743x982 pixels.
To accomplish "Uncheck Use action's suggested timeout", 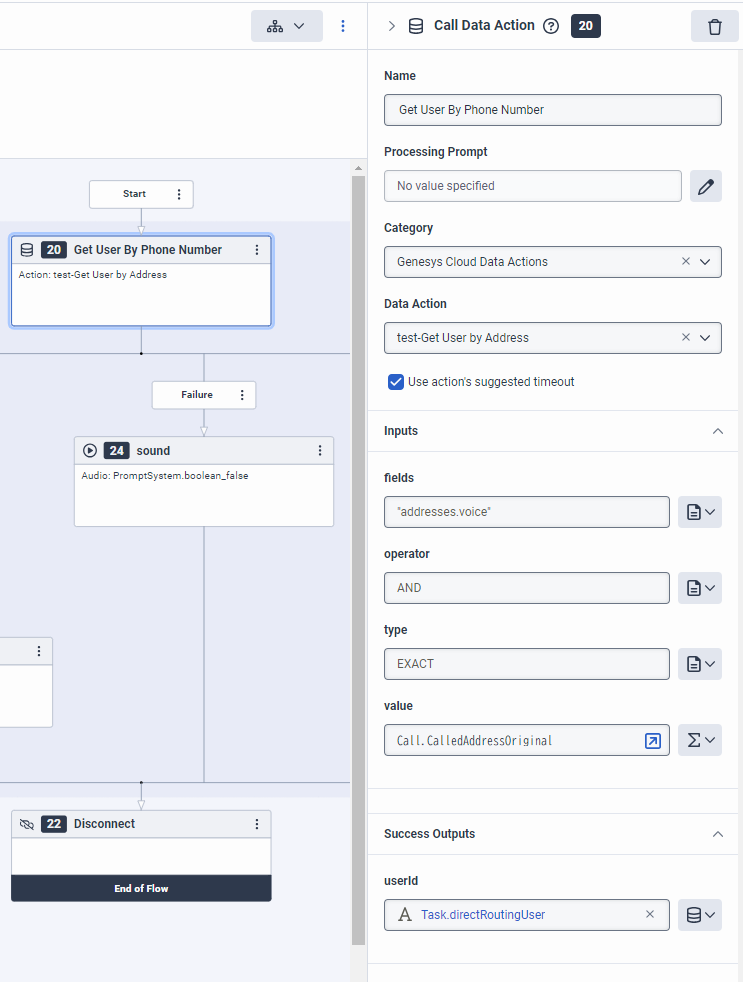I will click(x=396, y=382).
